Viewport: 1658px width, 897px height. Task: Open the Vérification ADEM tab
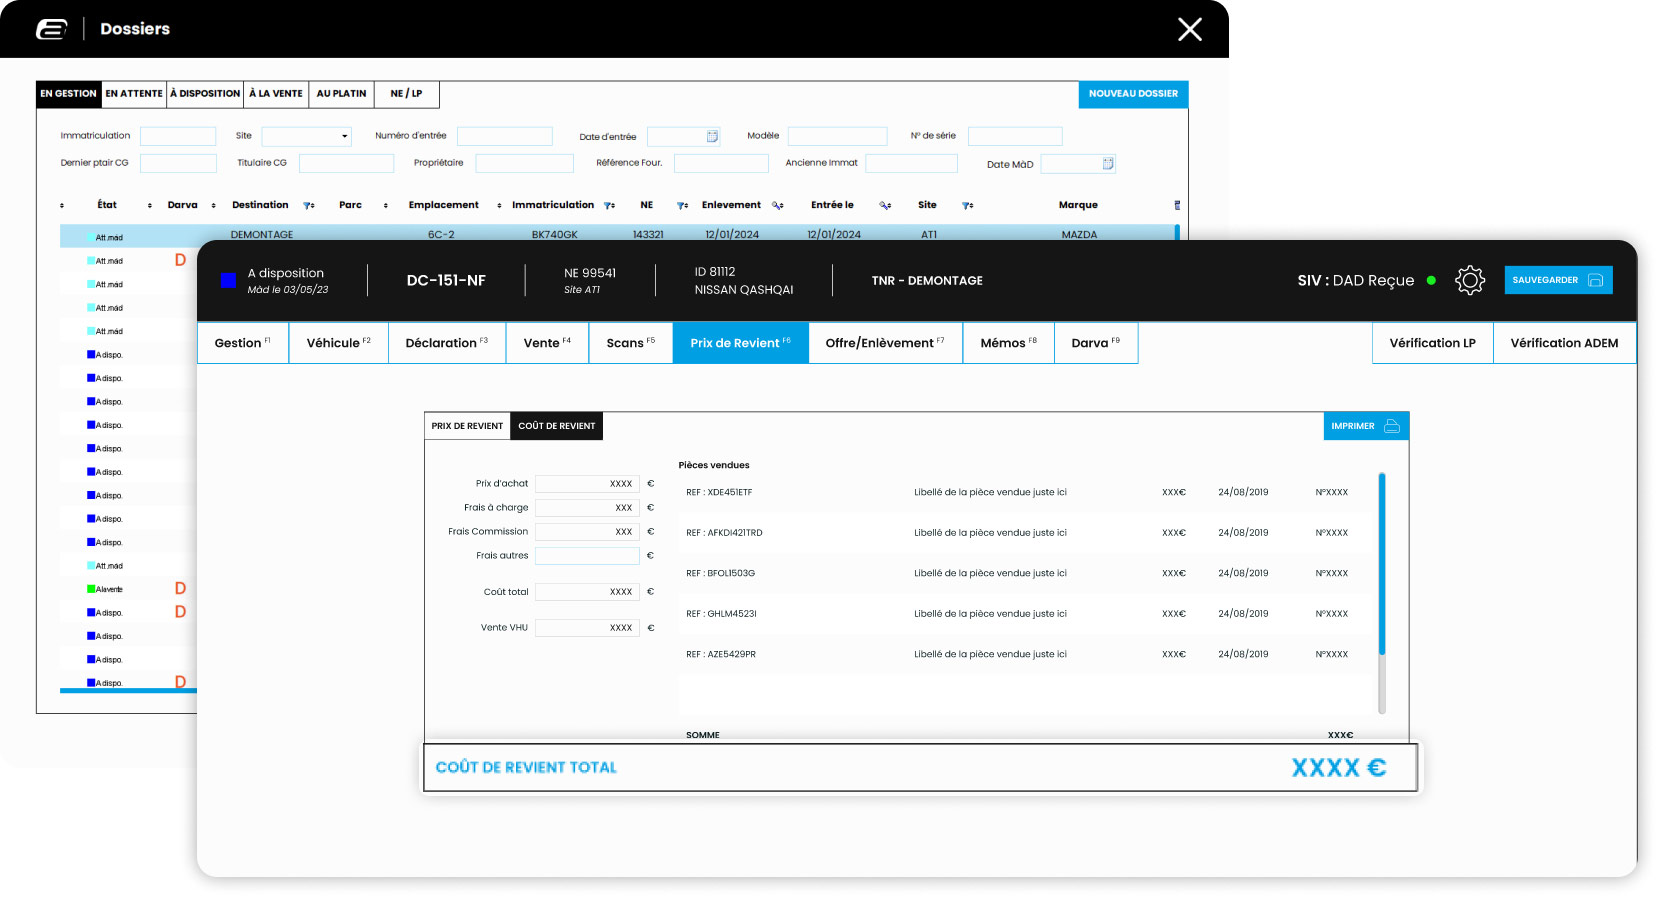coord(1565,343)
